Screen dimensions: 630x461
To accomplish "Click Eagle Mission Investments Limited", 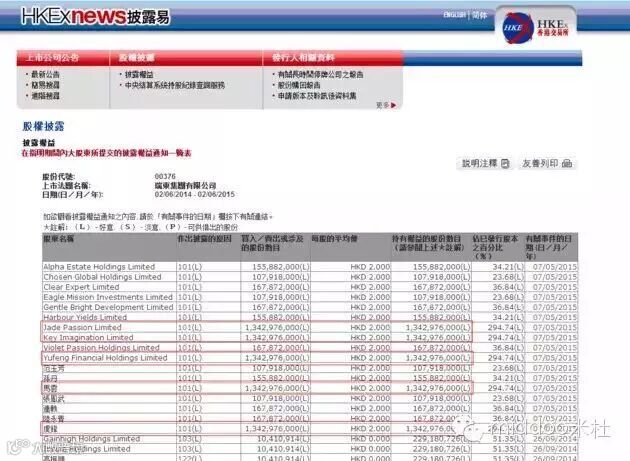I will (108, 297).
